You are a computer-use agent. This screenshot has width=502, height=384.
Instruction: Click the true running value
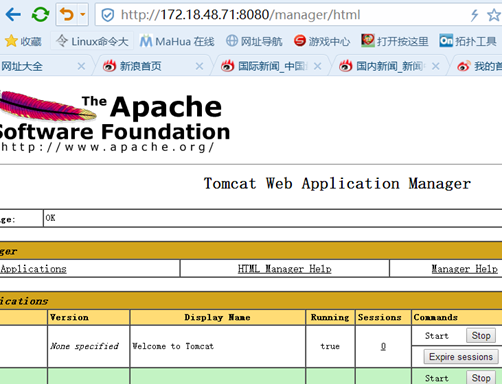[330, 346]
